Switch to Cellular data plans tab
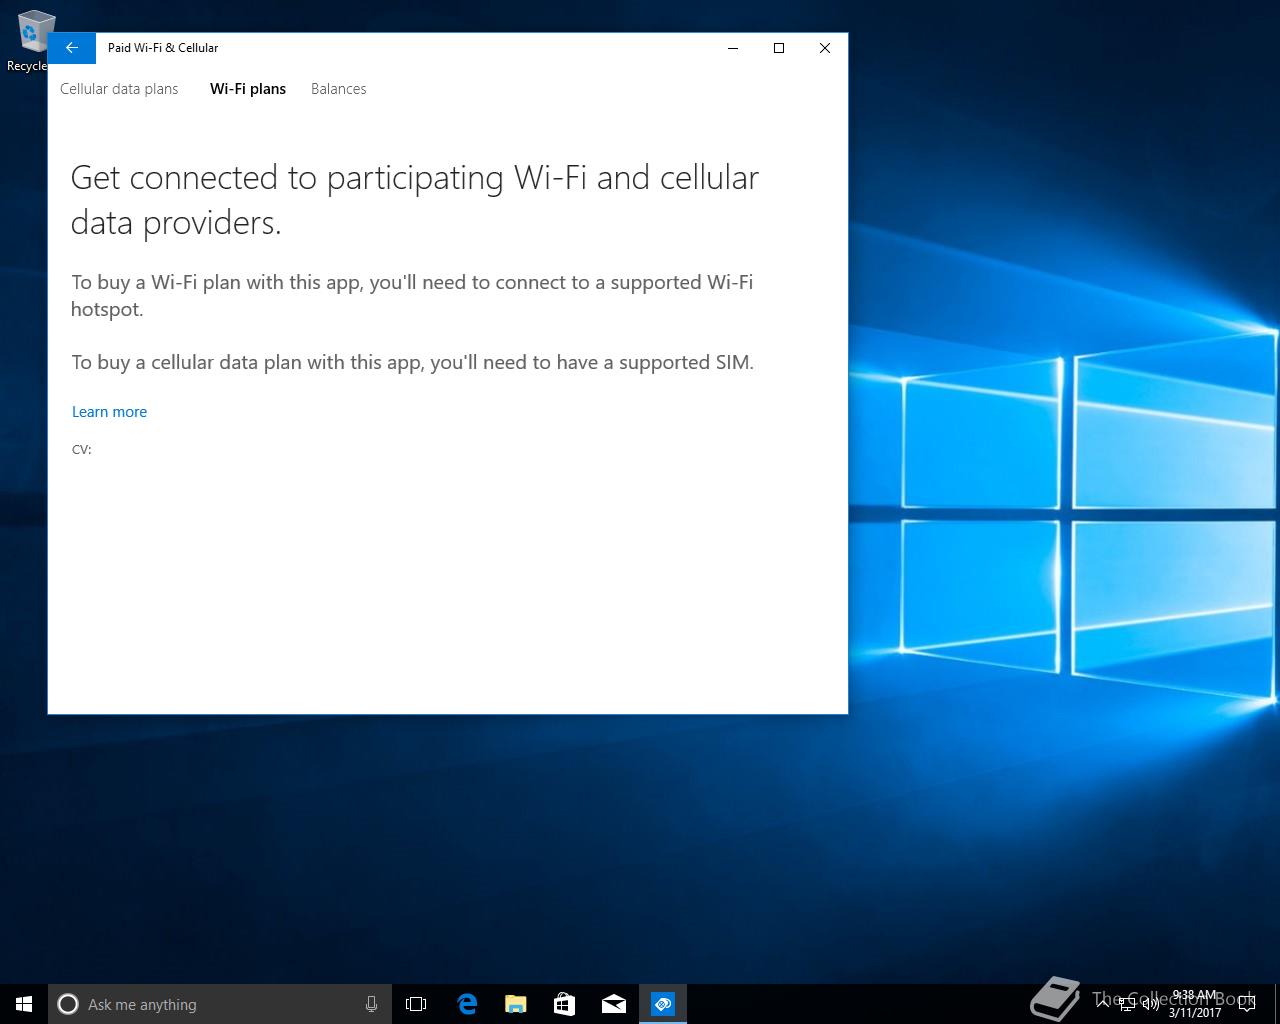 [x=119, y=89]
